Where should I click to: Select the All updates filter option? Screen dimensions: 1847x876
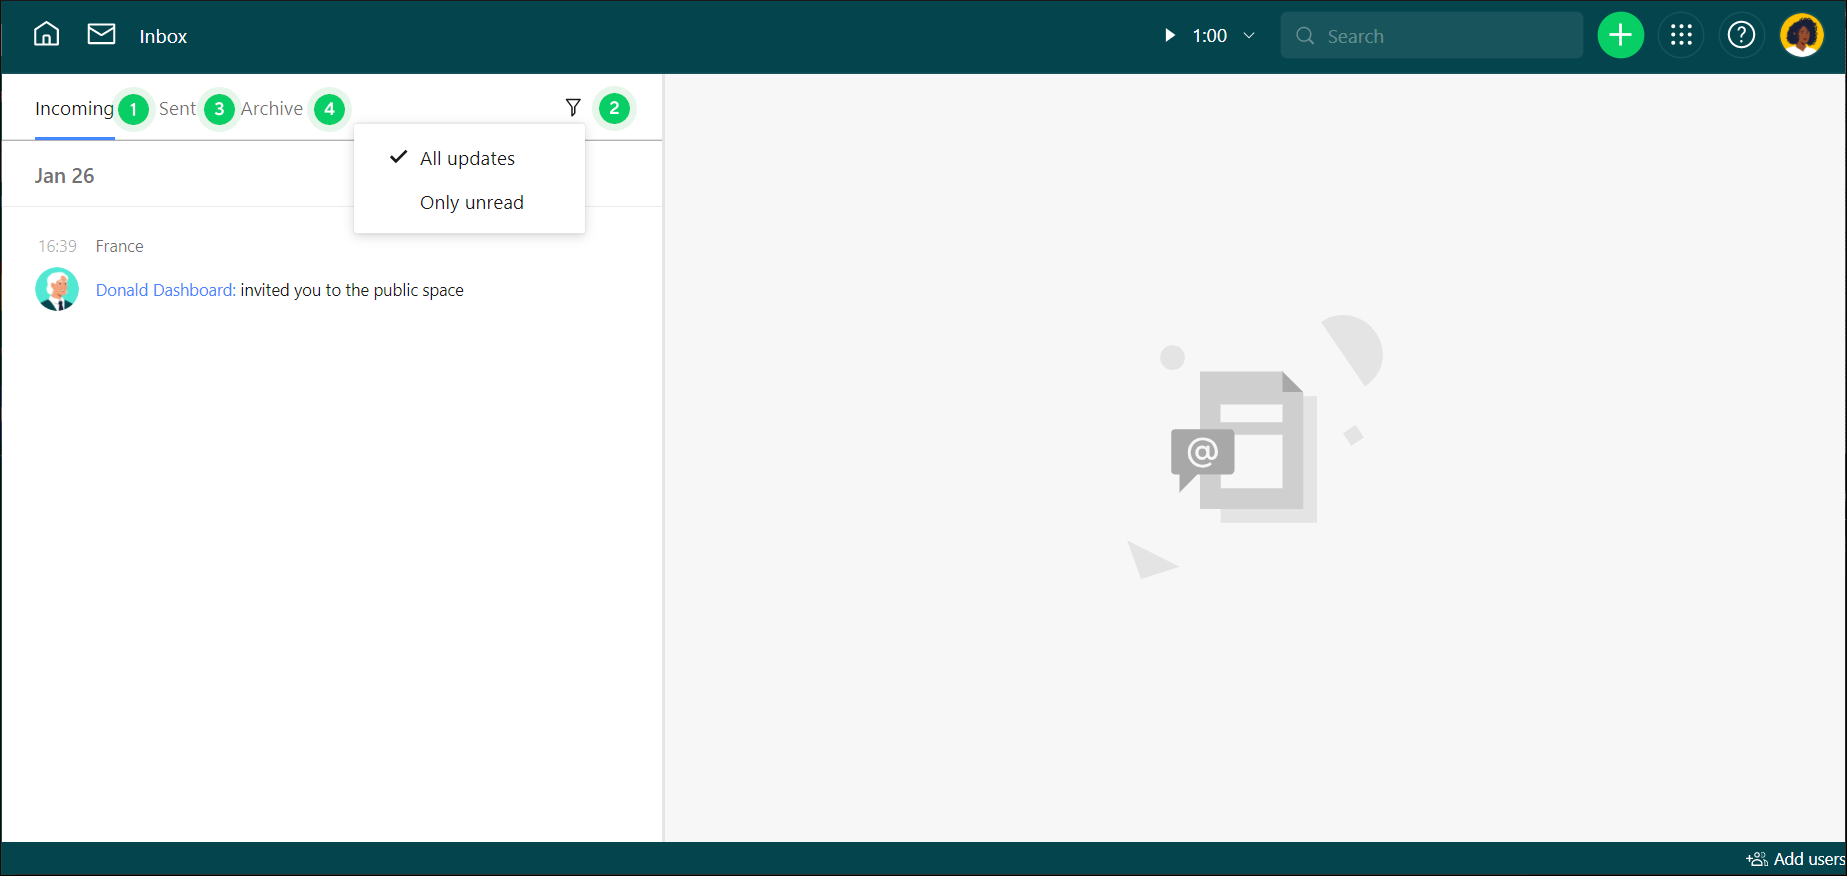467,158
